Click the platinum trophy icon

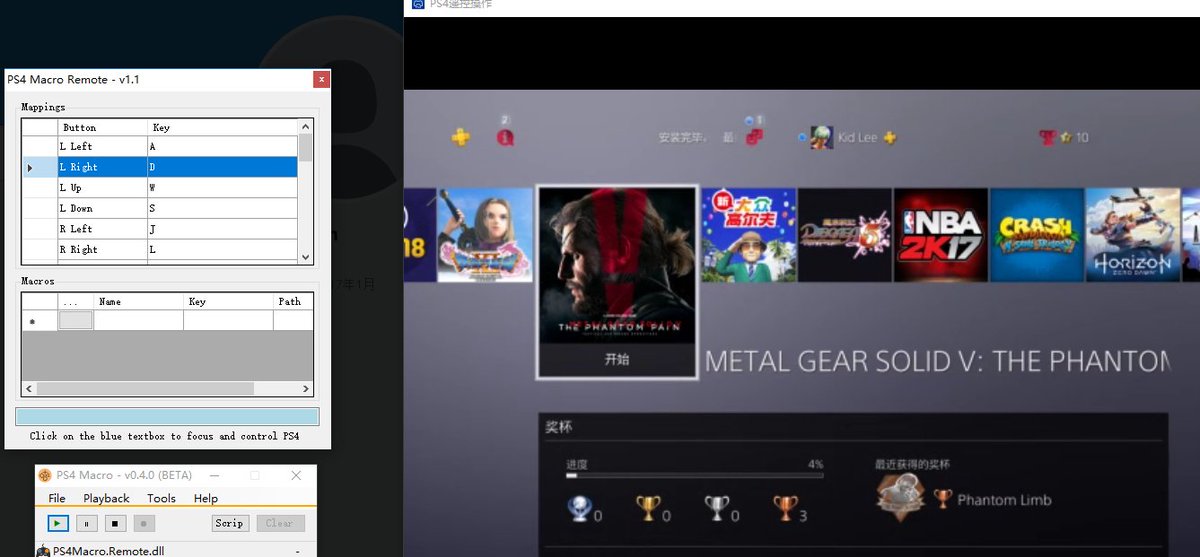(579, 509)
